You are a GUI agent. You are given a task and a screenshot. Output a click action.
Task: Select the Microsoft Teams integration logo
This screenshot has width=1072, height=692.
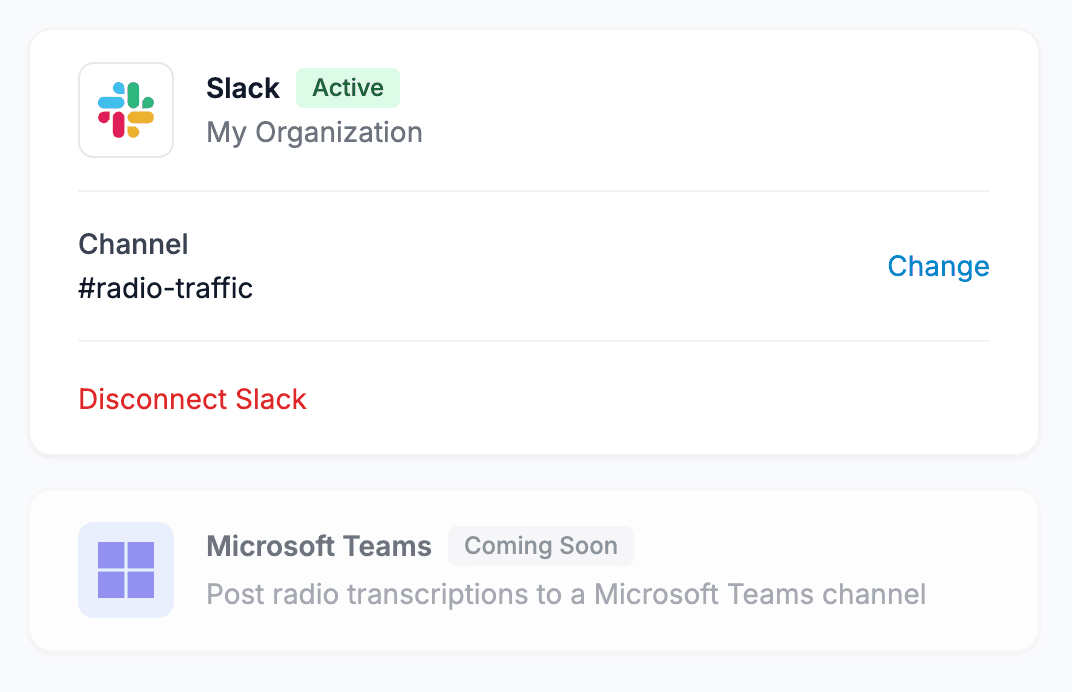click(126, 570)
